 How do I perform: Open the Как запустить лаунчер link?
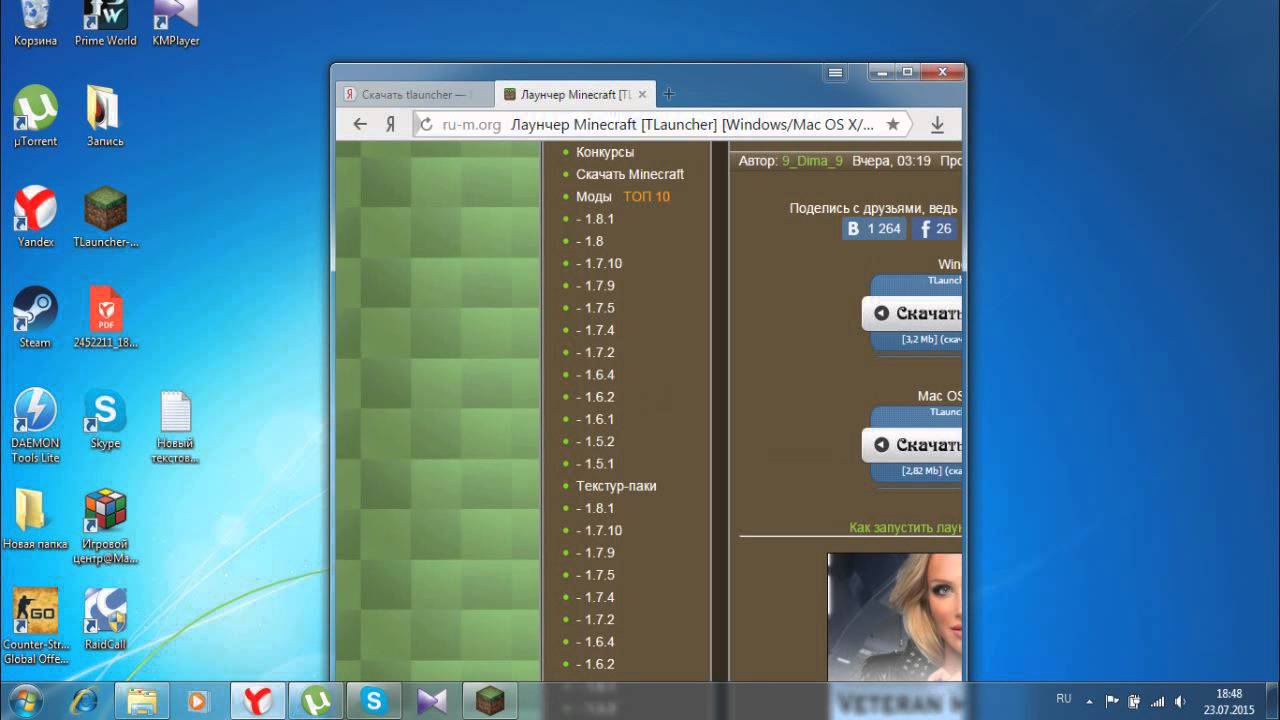[x=905, y=527]
